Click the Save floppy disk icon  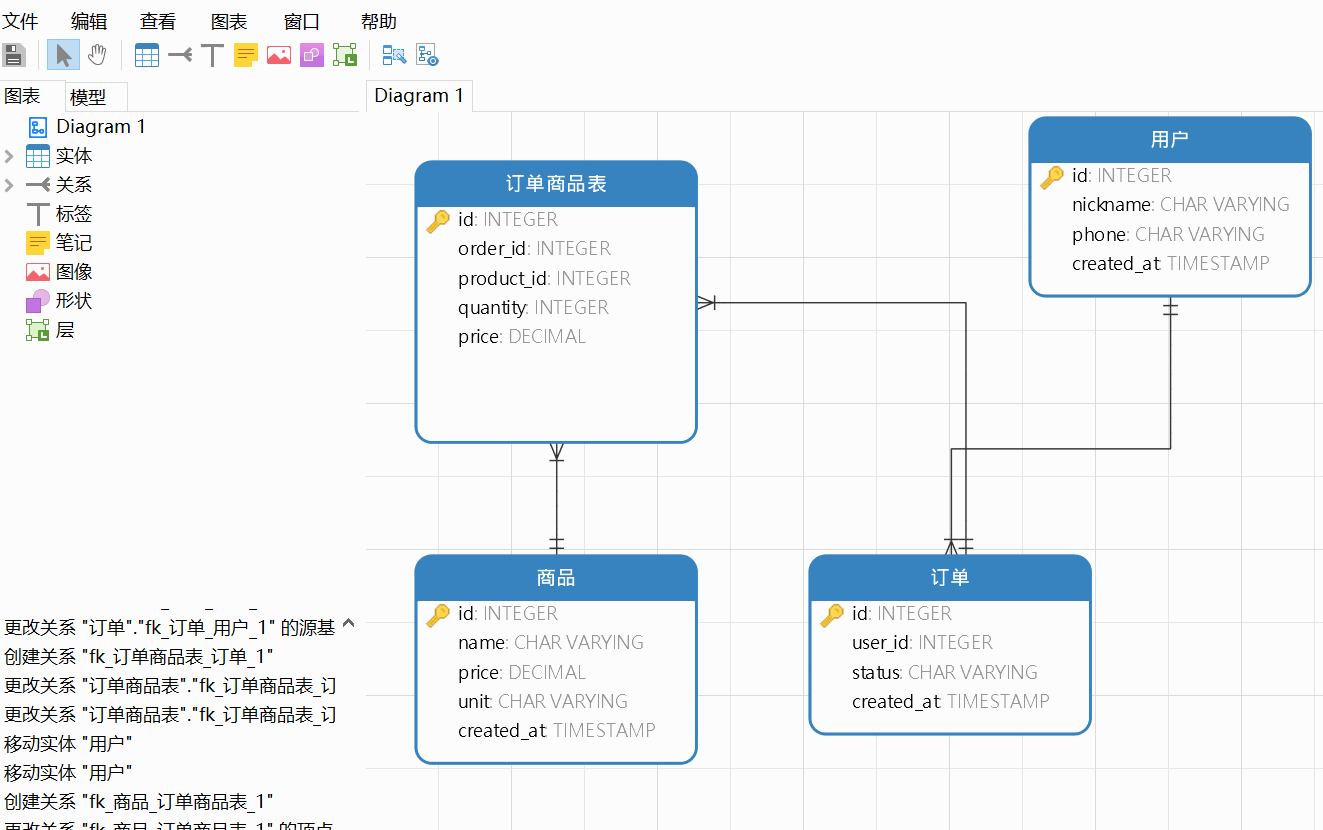pos(13,55)
